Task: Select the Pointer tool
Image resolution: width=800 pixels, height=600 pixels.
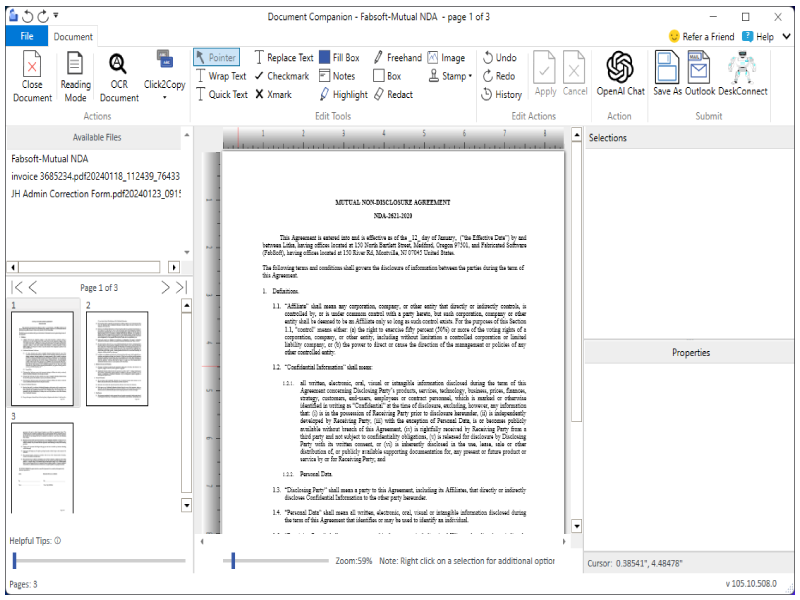Action: [x=216, y=57]
